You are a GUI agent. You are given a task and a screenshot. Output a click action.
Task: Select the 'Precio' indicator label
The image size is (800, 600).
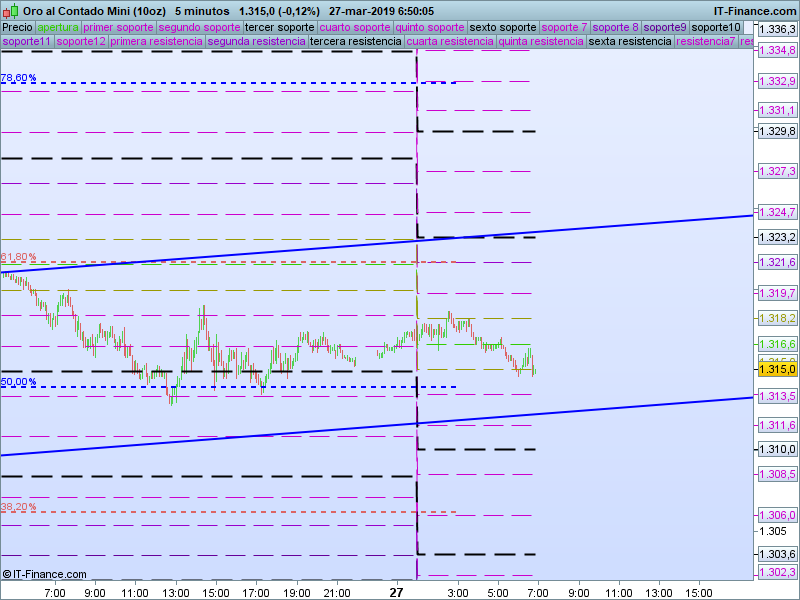[17, 27]
